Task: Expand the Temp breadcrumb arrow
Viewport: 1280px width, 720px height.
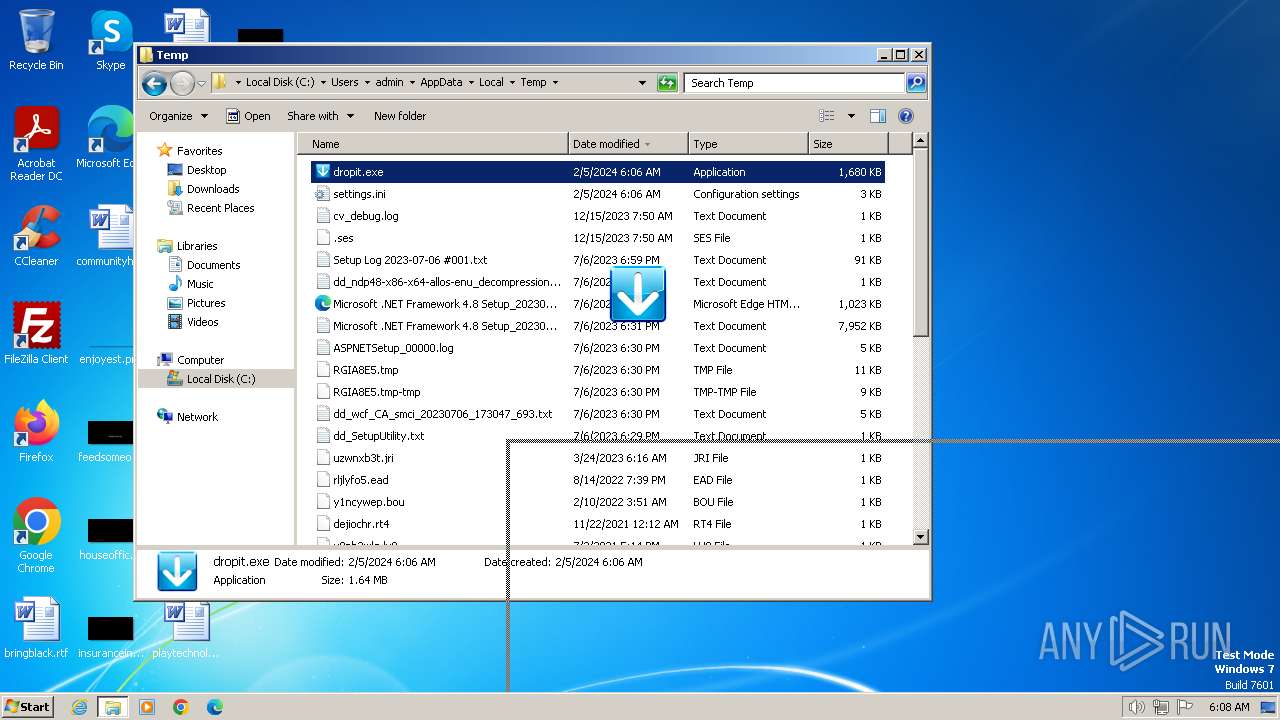Action: click(x=555, y=83)
